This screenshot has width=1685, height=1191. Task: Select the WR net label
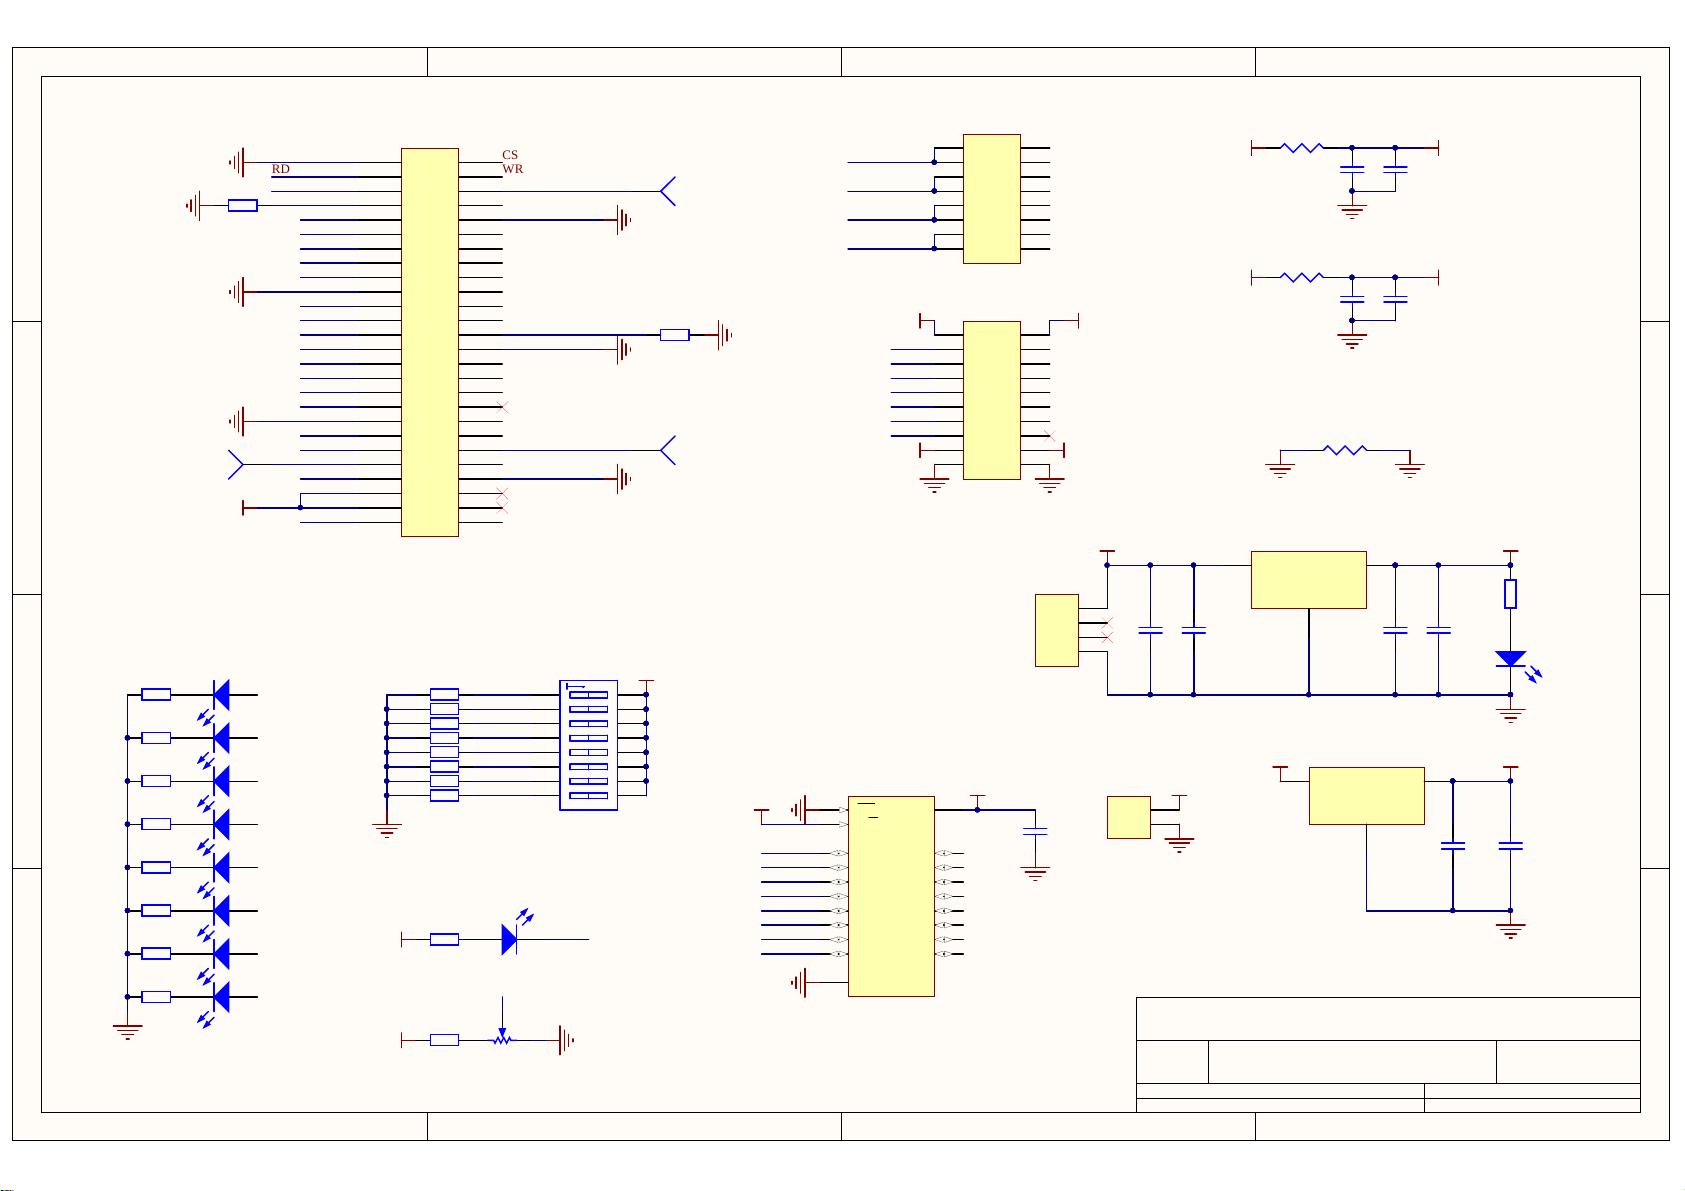(x=512, y=169)
